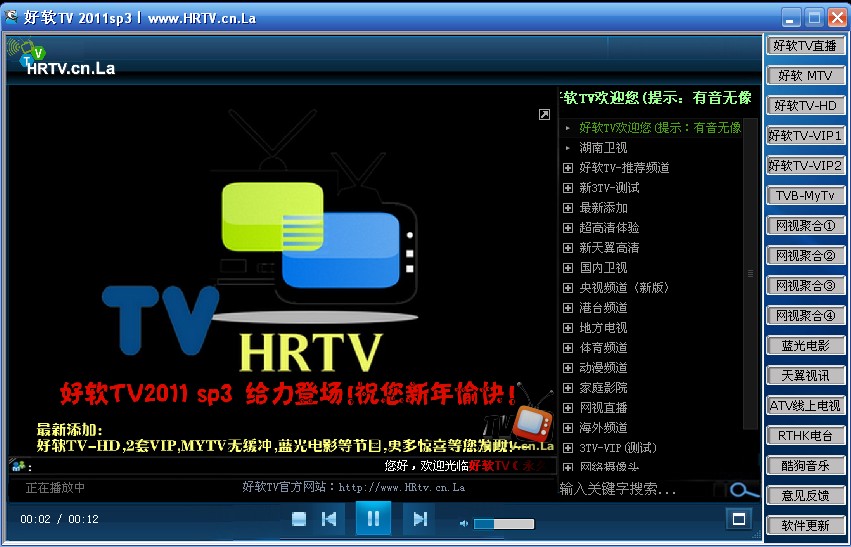
Task: Open 网视聚合③ section
Action: click(805, 285)
